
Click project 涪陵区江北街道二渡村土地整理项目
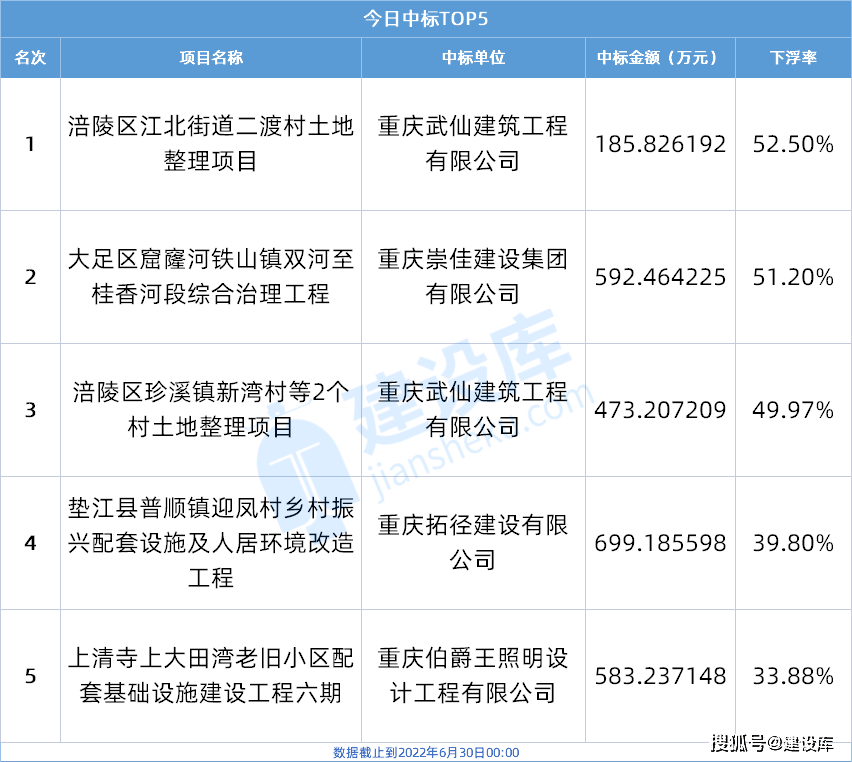click(211, 143)
